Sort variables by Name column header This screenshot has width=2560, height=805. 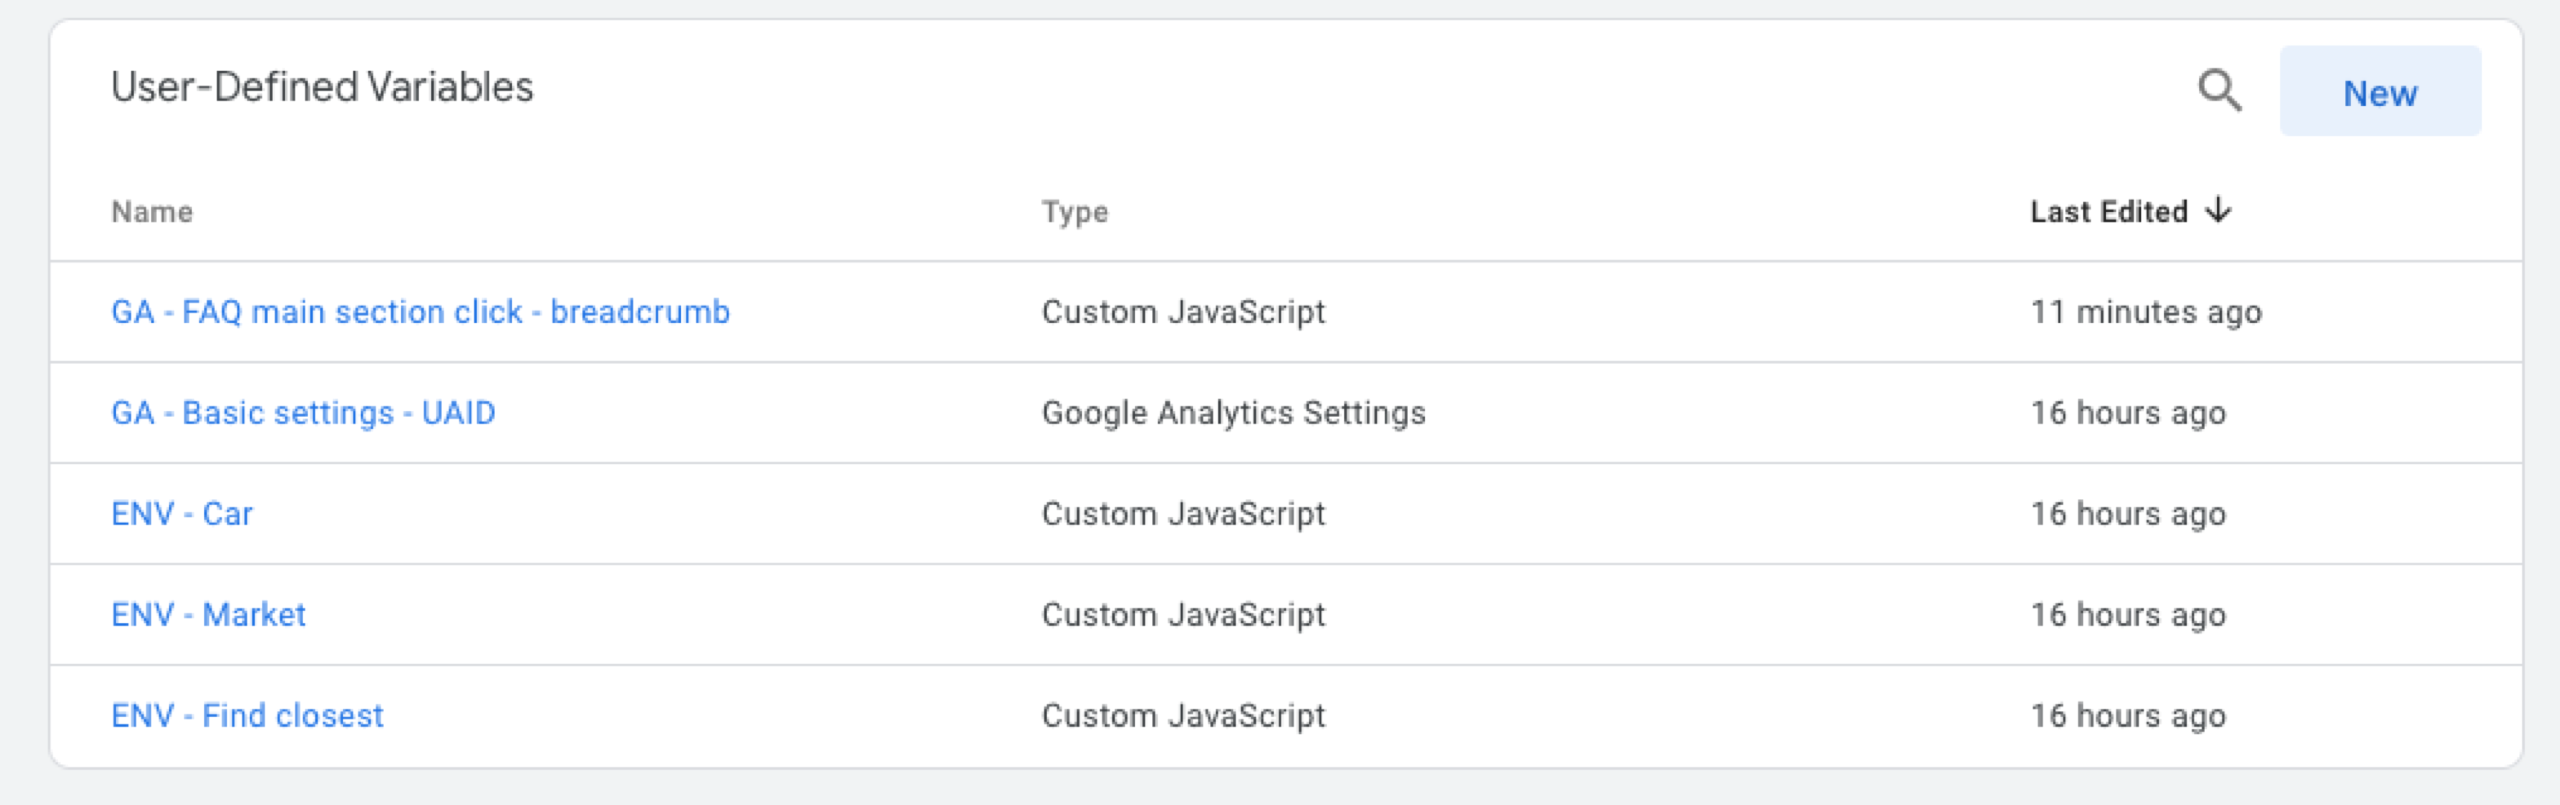152,212
